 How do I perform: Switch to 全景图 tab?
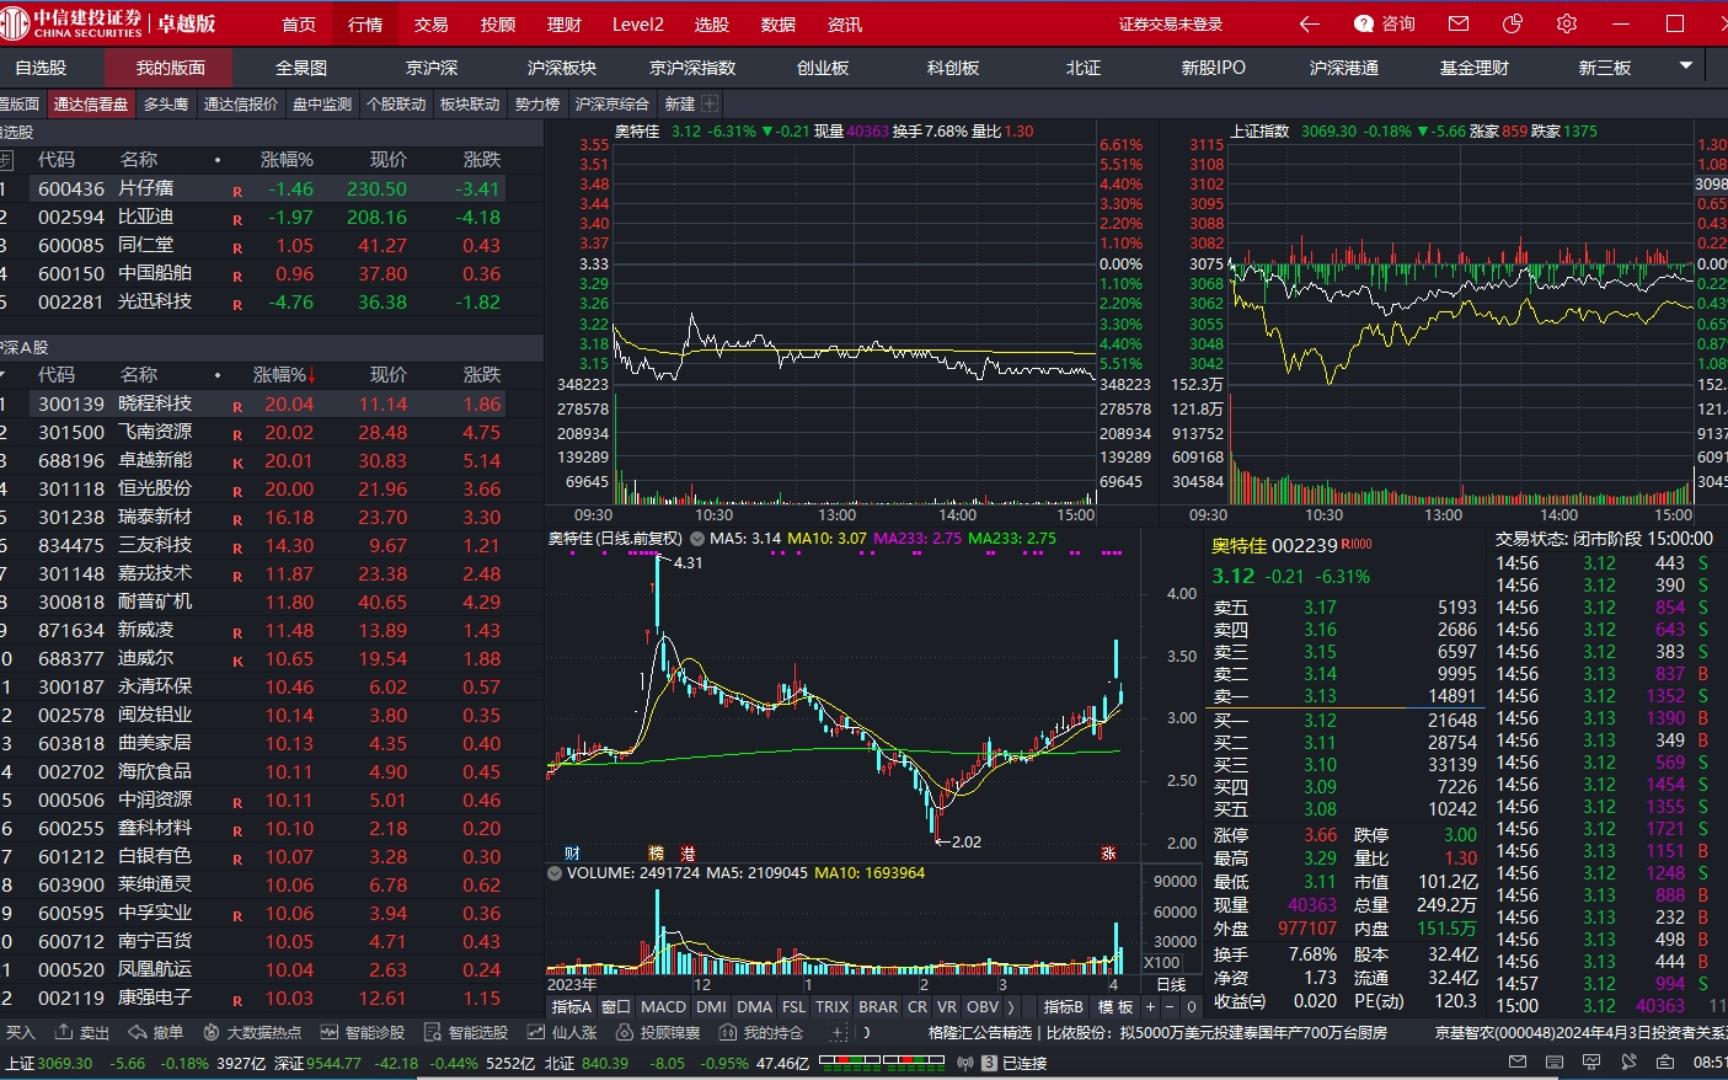[301, 68]
